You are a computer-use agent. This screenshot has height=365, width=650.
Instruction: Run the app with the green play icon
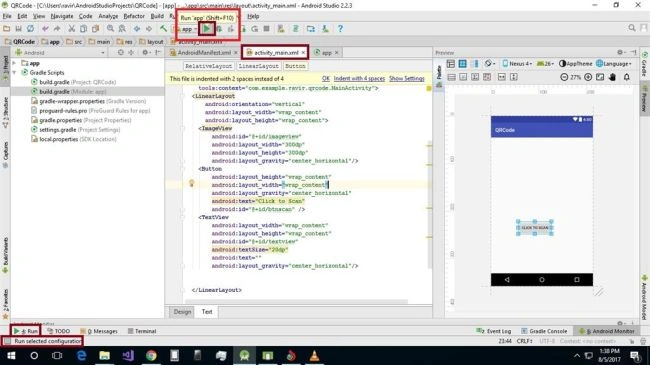(x=206, y=29)
